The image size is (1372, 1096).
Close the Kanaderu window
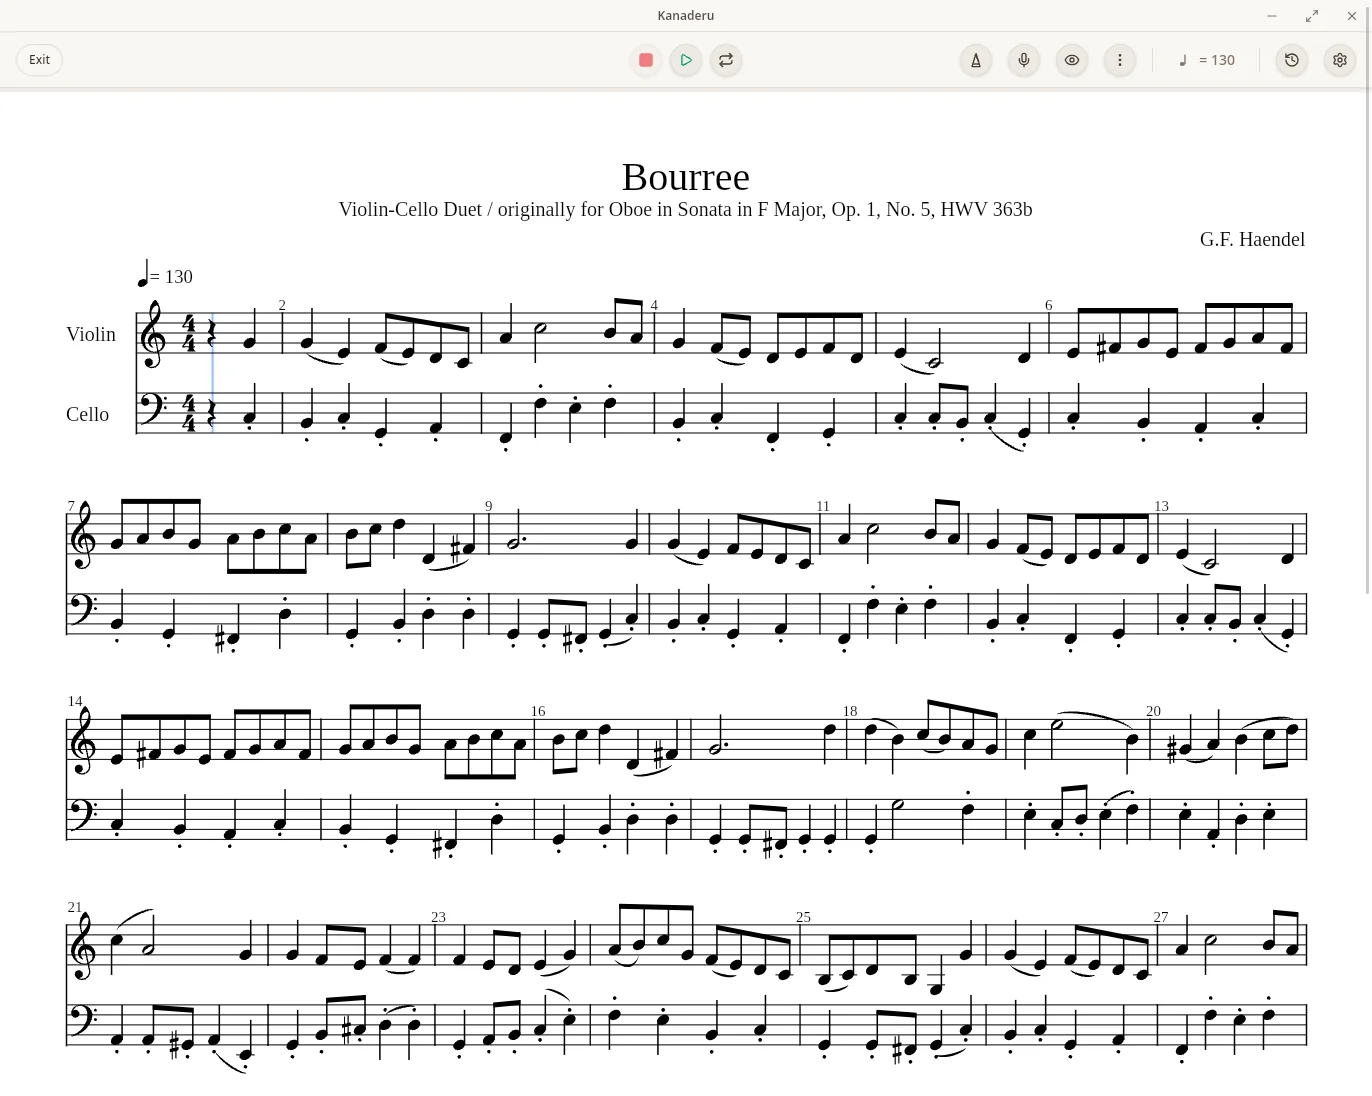coord(1352,15)
